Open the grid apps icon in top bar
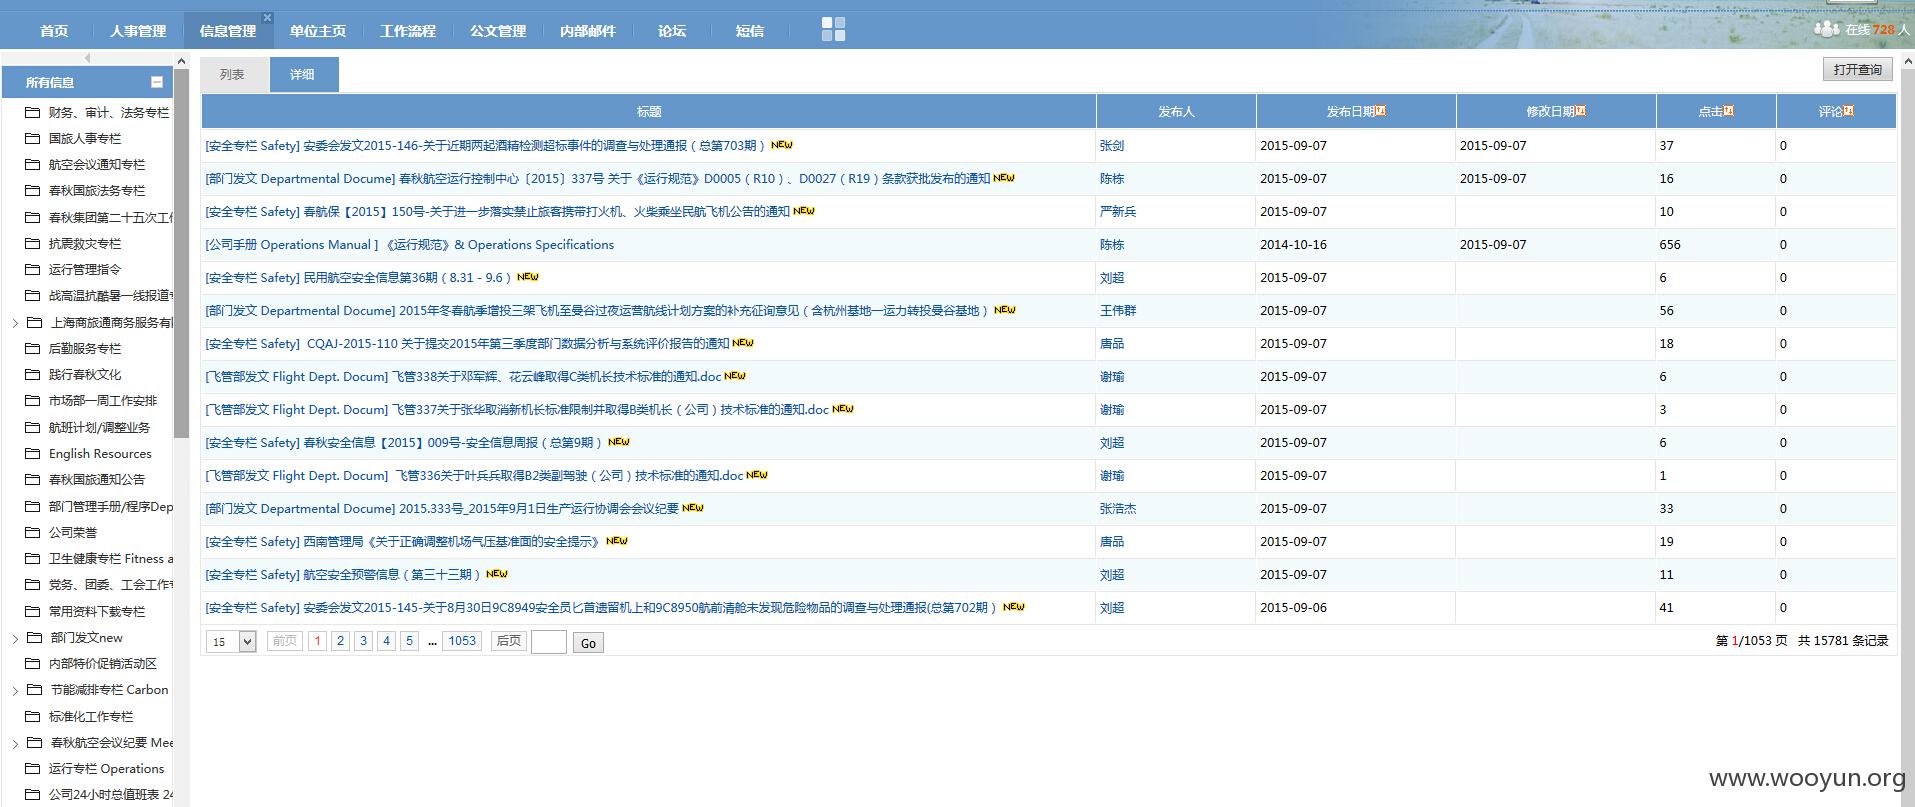This screenshot has height=807, width=1915. [x=833, y=29]
